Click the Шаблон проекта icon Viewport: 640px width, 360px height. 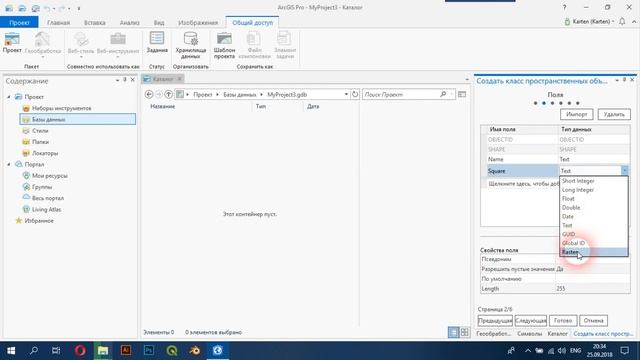[224, 45]
